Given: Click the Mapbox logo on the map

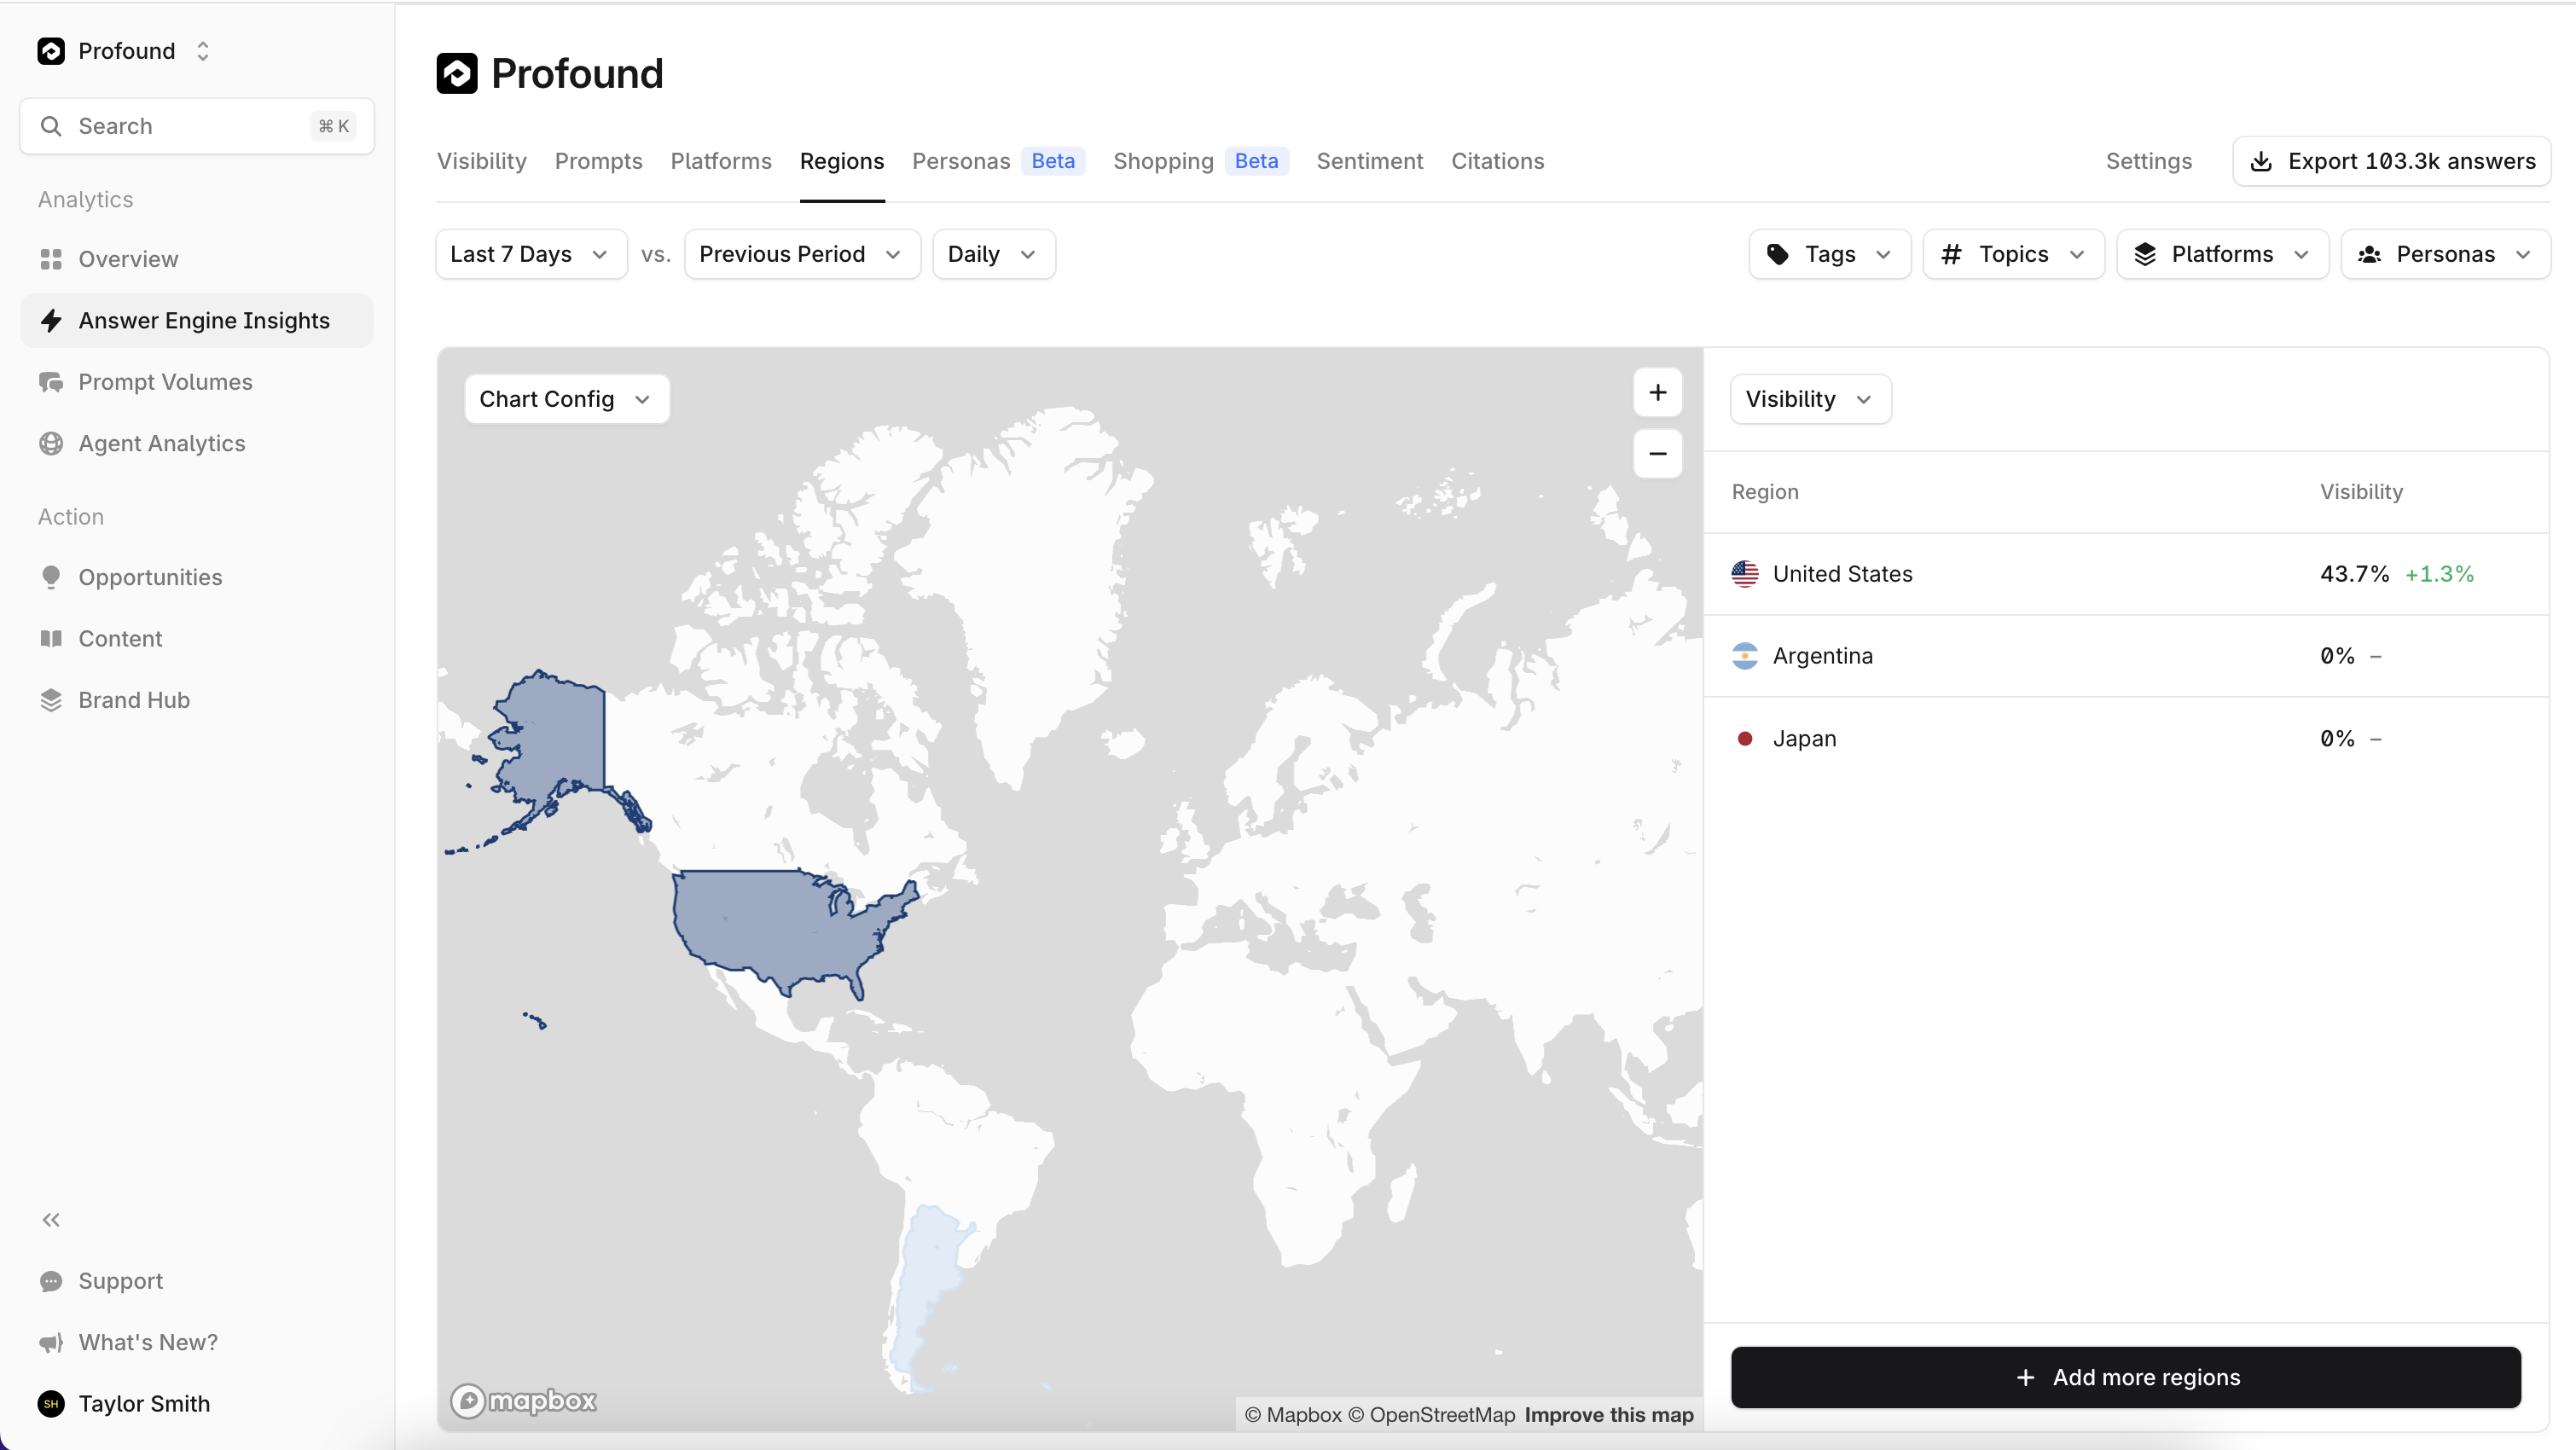Looking at the screenshot, I should click(523, 1401).
